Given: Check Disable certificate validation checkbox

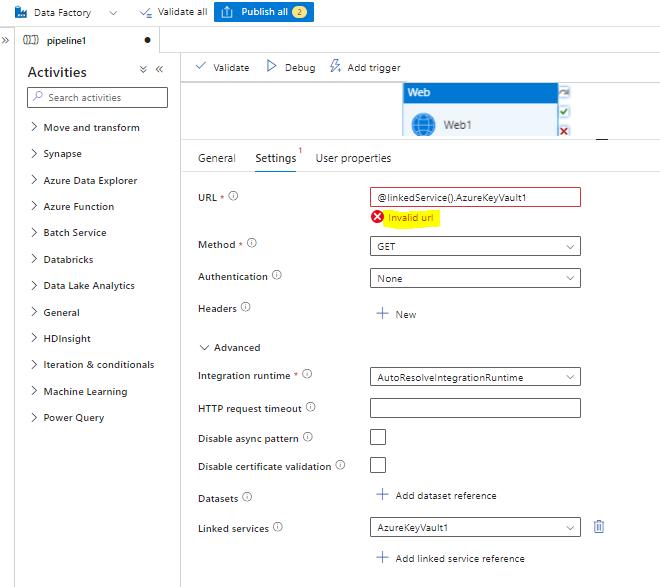Looking at the screenshot, I should click(378, 465).
